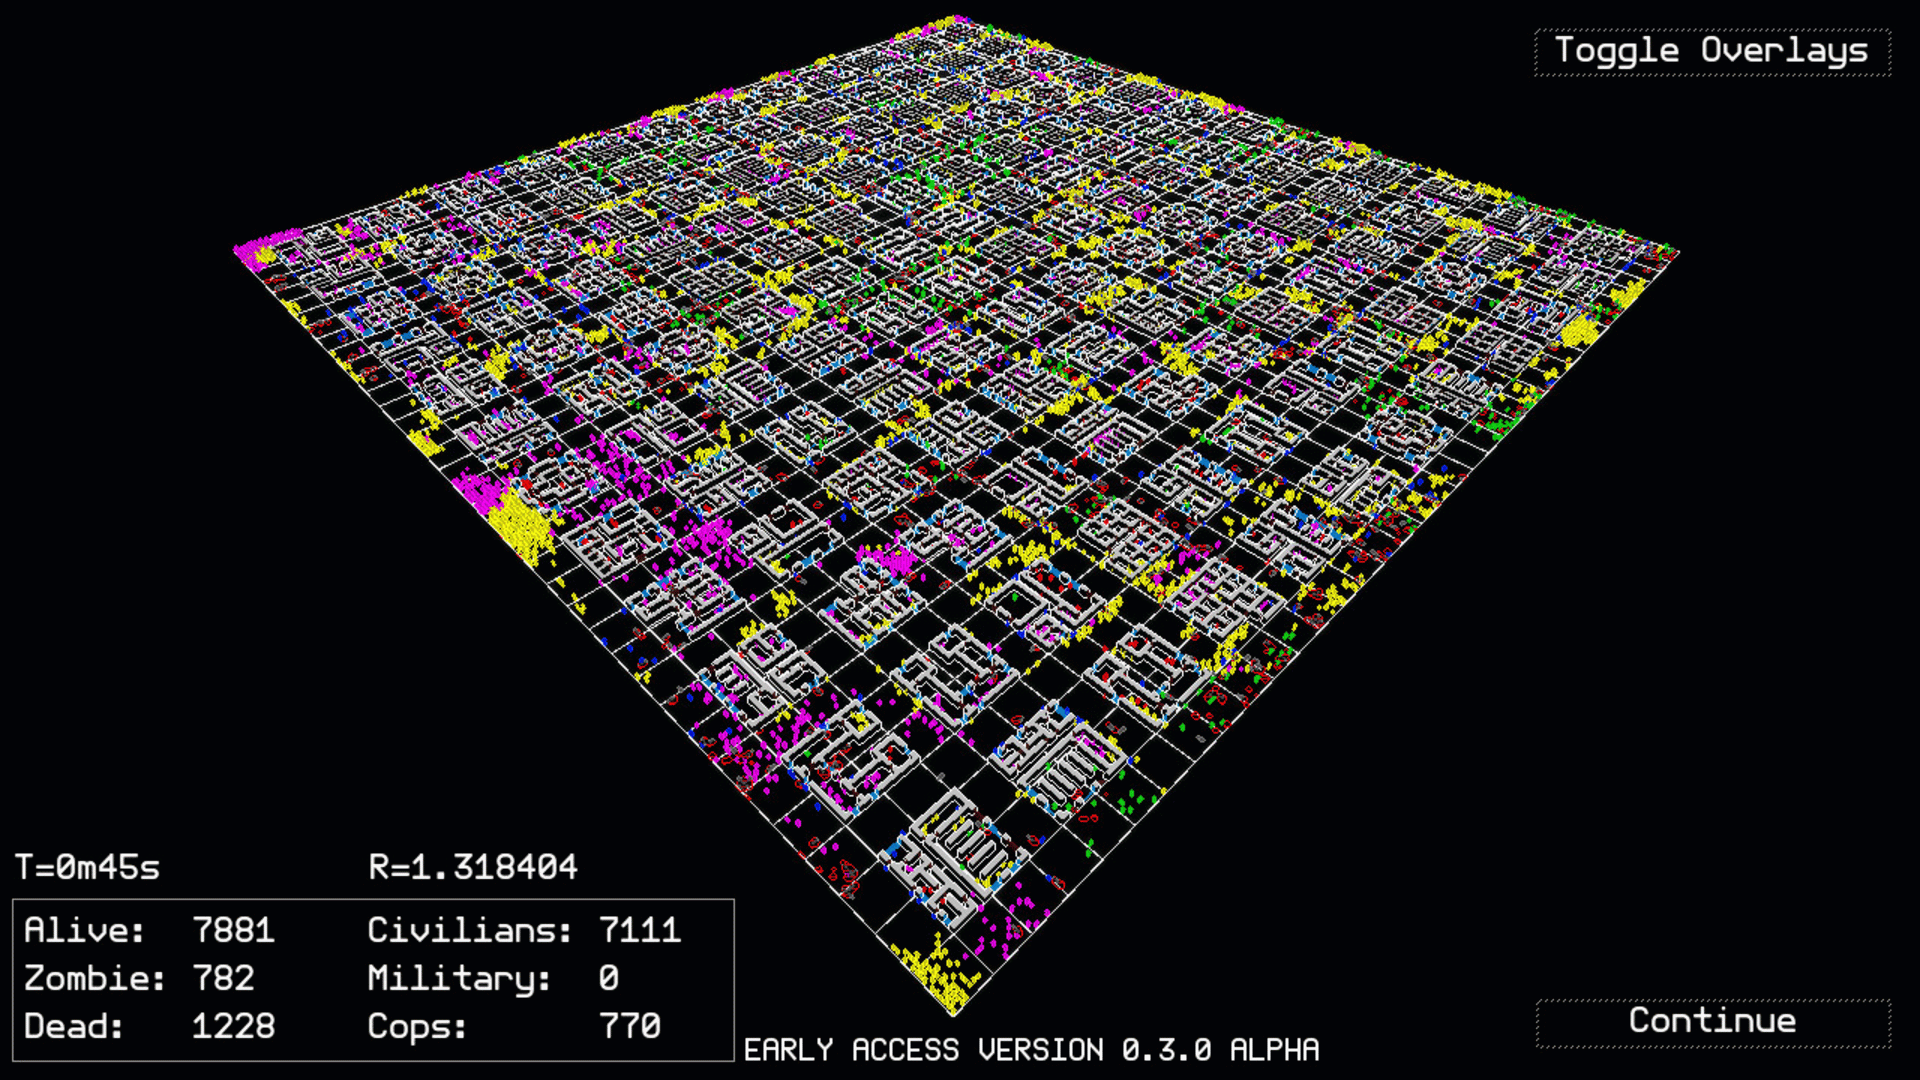Click the big yellow cluster on the lower-left edge
This screenshot has width=1920, height=1080.
523,525
